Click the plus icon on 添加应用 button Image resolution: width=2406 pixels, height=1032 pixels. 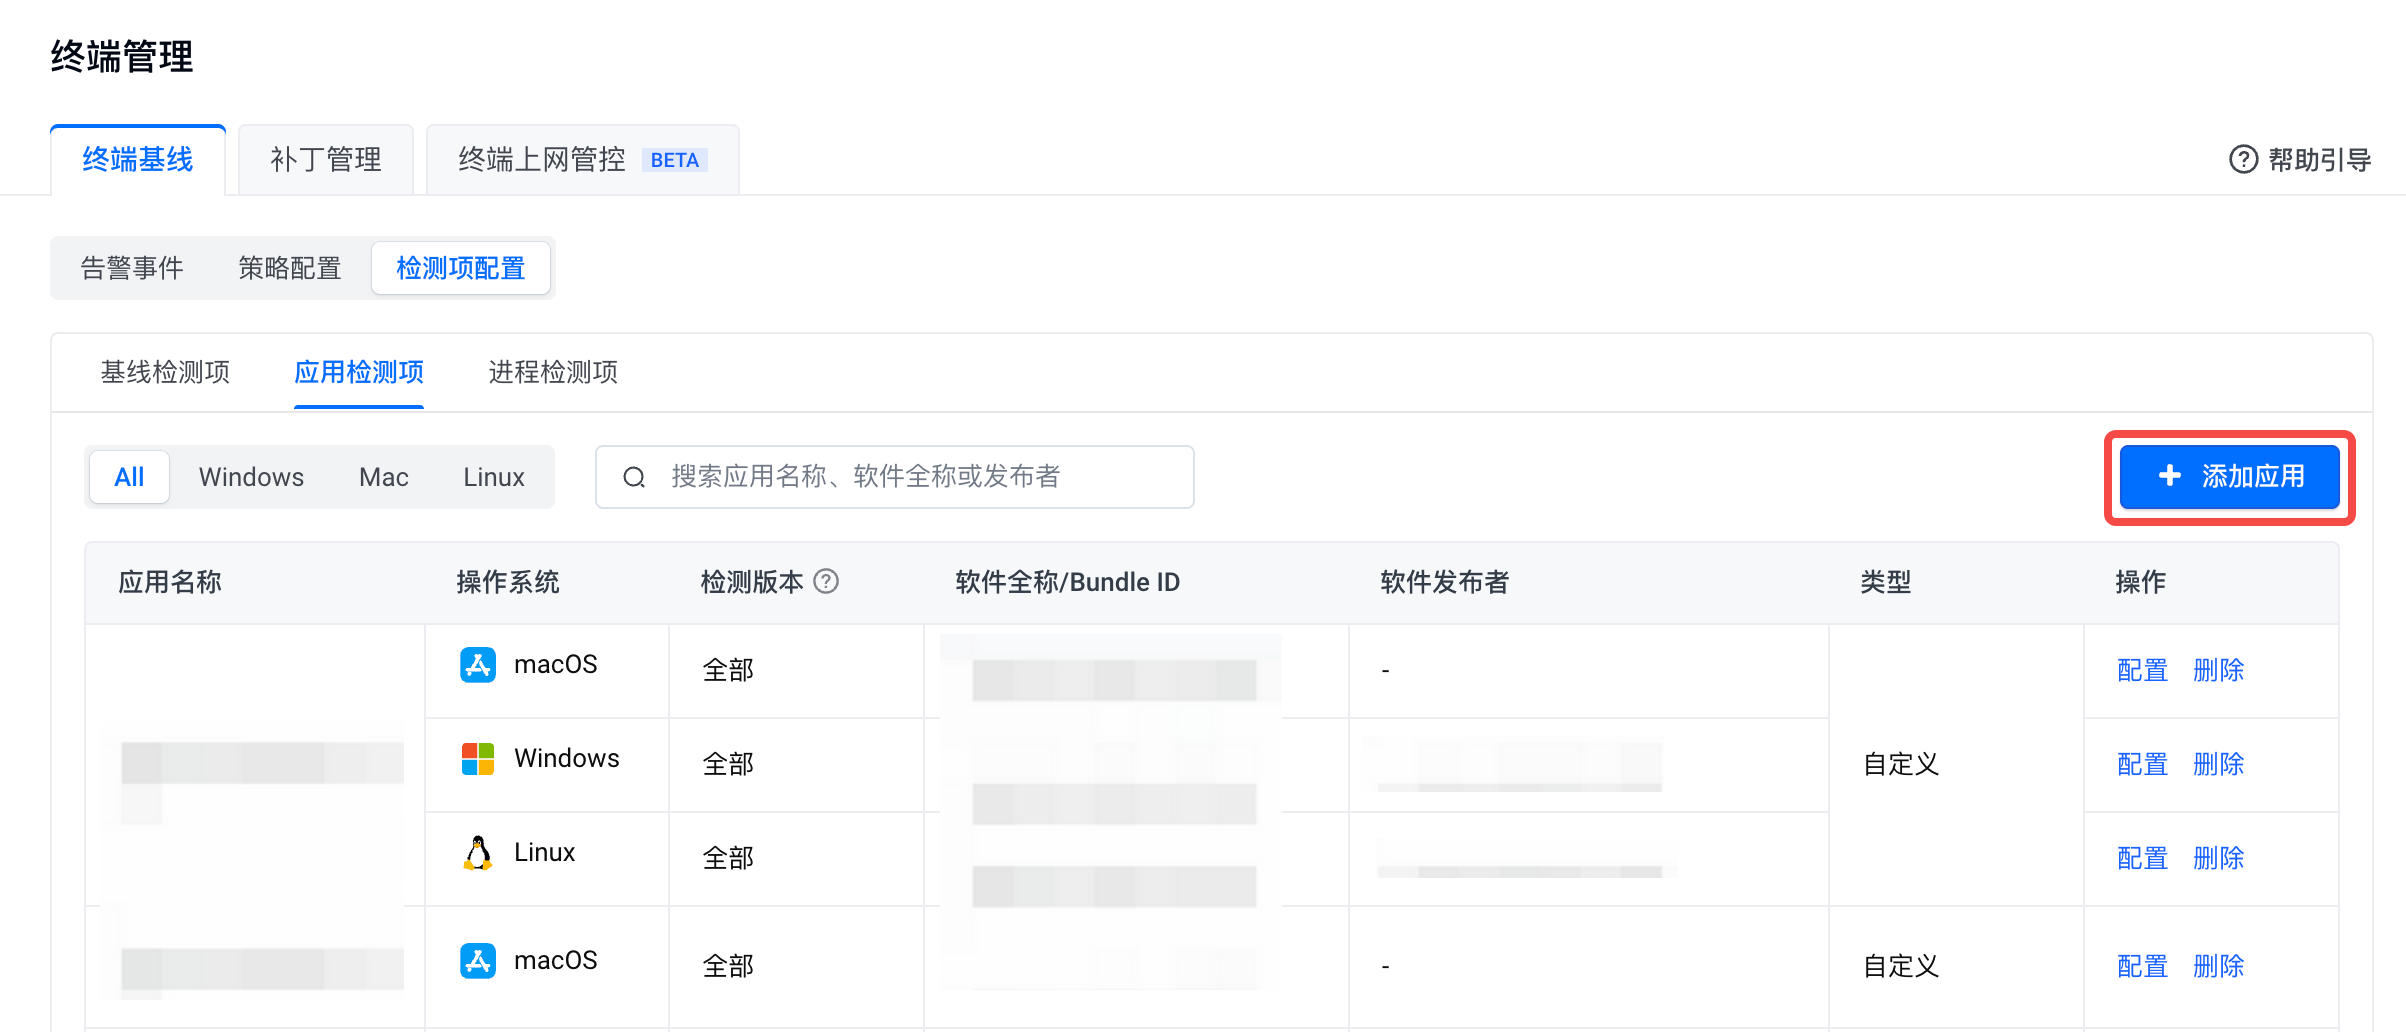[2169, 476]
